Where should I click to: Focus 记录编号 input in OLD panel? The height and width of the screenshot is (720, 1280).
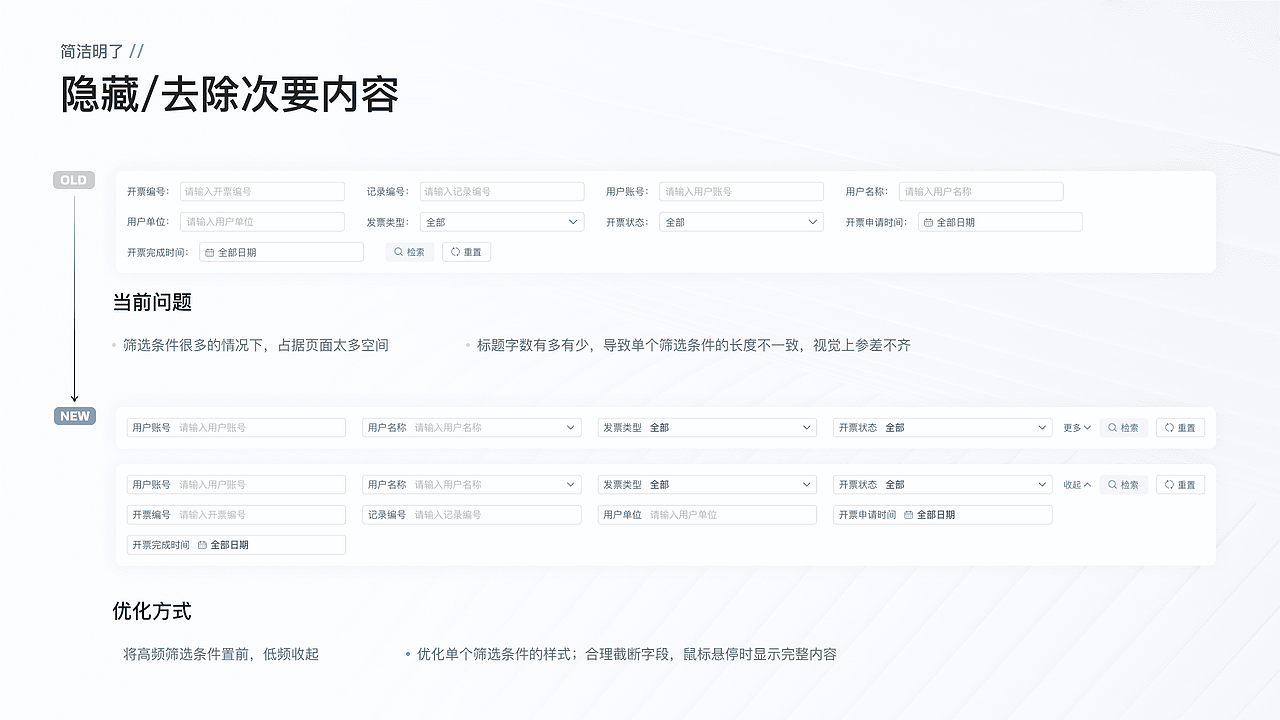pyautogui.click(x=502, y=191)
